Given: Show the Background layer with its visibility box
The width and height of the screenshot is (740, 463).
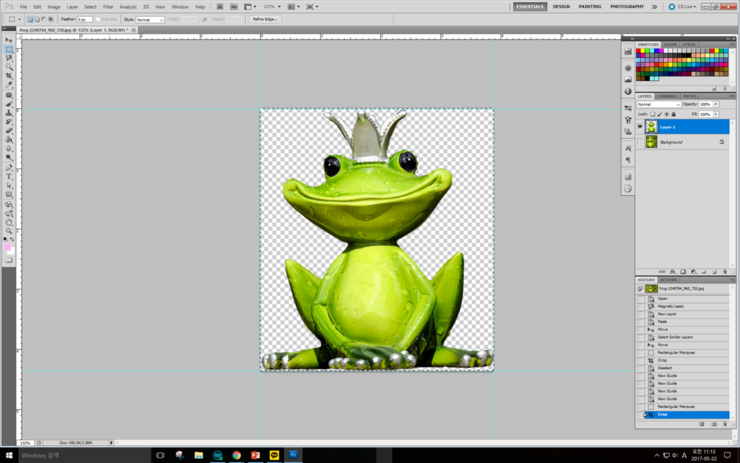Looking at the screenshot, I should tap(641, 142).
